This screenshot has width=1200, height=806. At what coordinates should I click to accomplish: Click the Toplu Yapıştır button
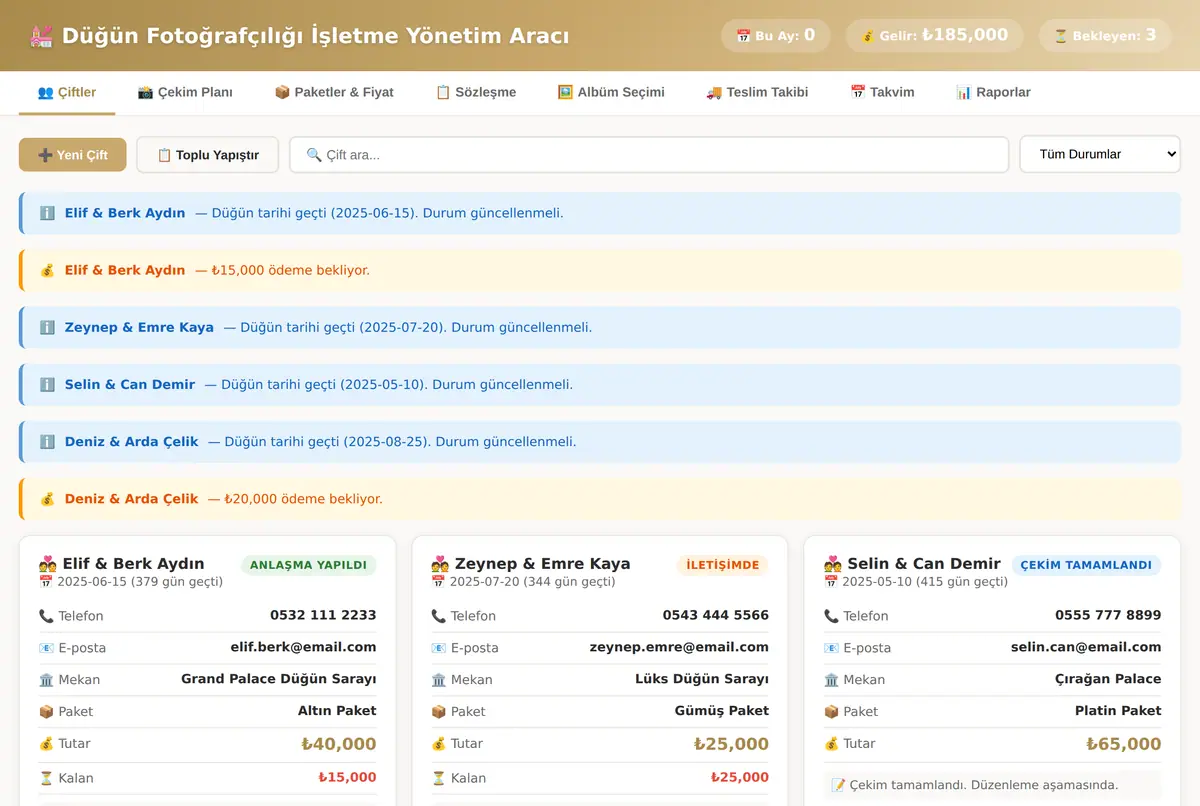[x=208, y=155]
